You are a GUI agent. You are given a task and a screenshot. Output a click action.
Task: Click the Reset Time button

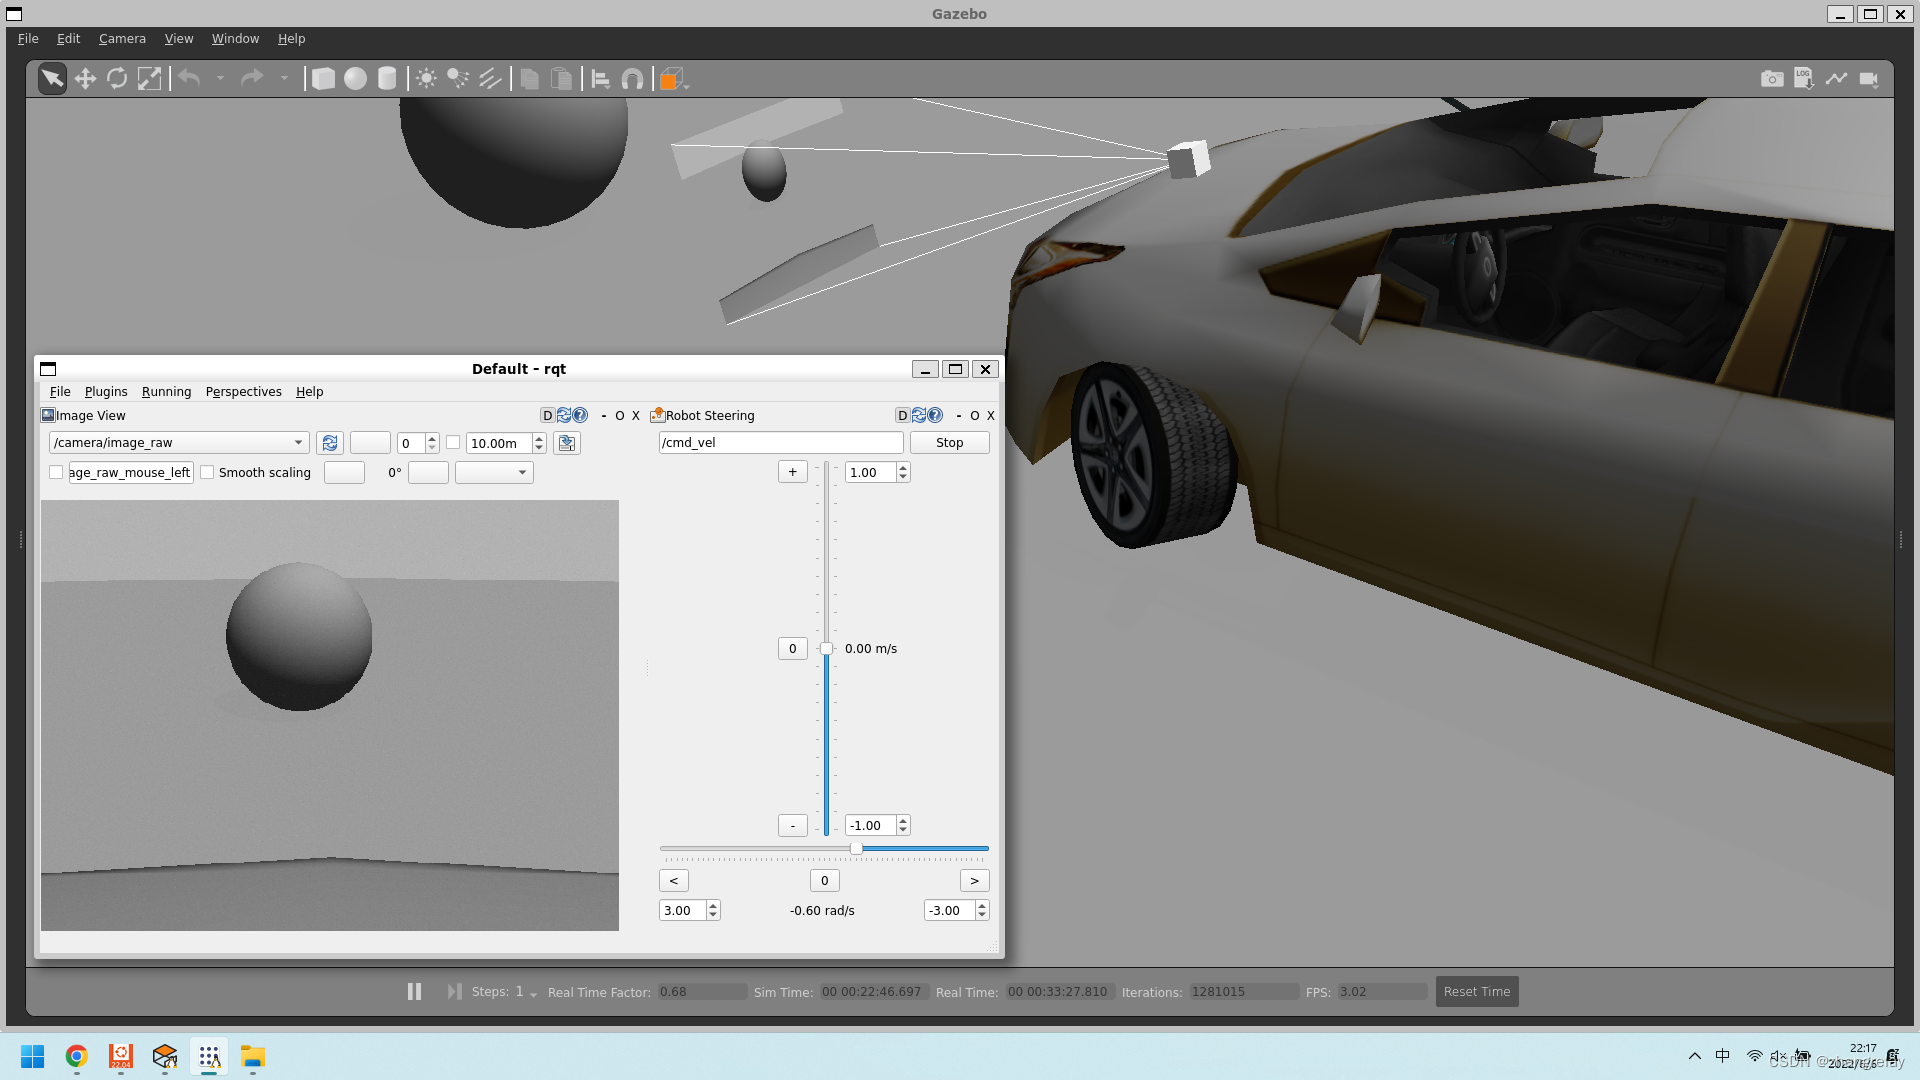pos(1476,991)
